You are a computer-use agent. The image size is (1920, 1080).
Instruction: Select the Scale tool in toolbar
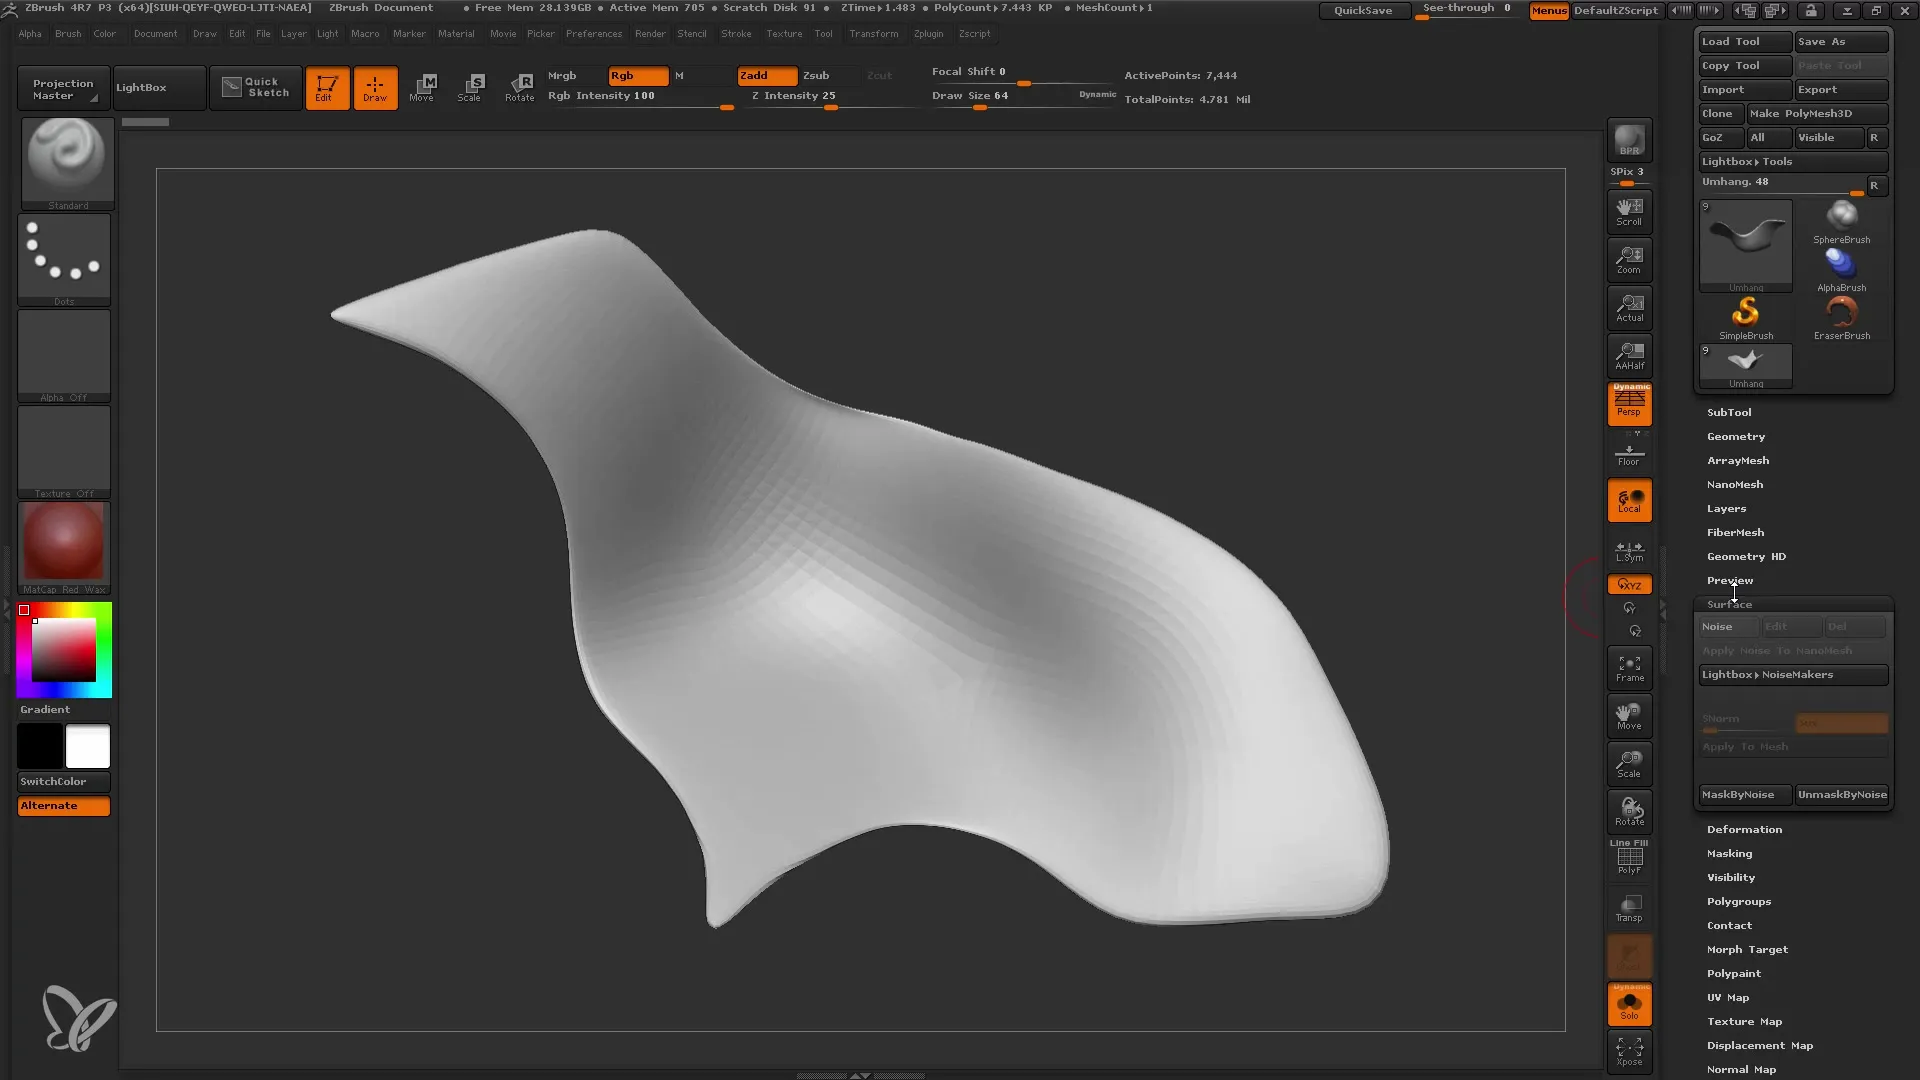click(468, 87)
